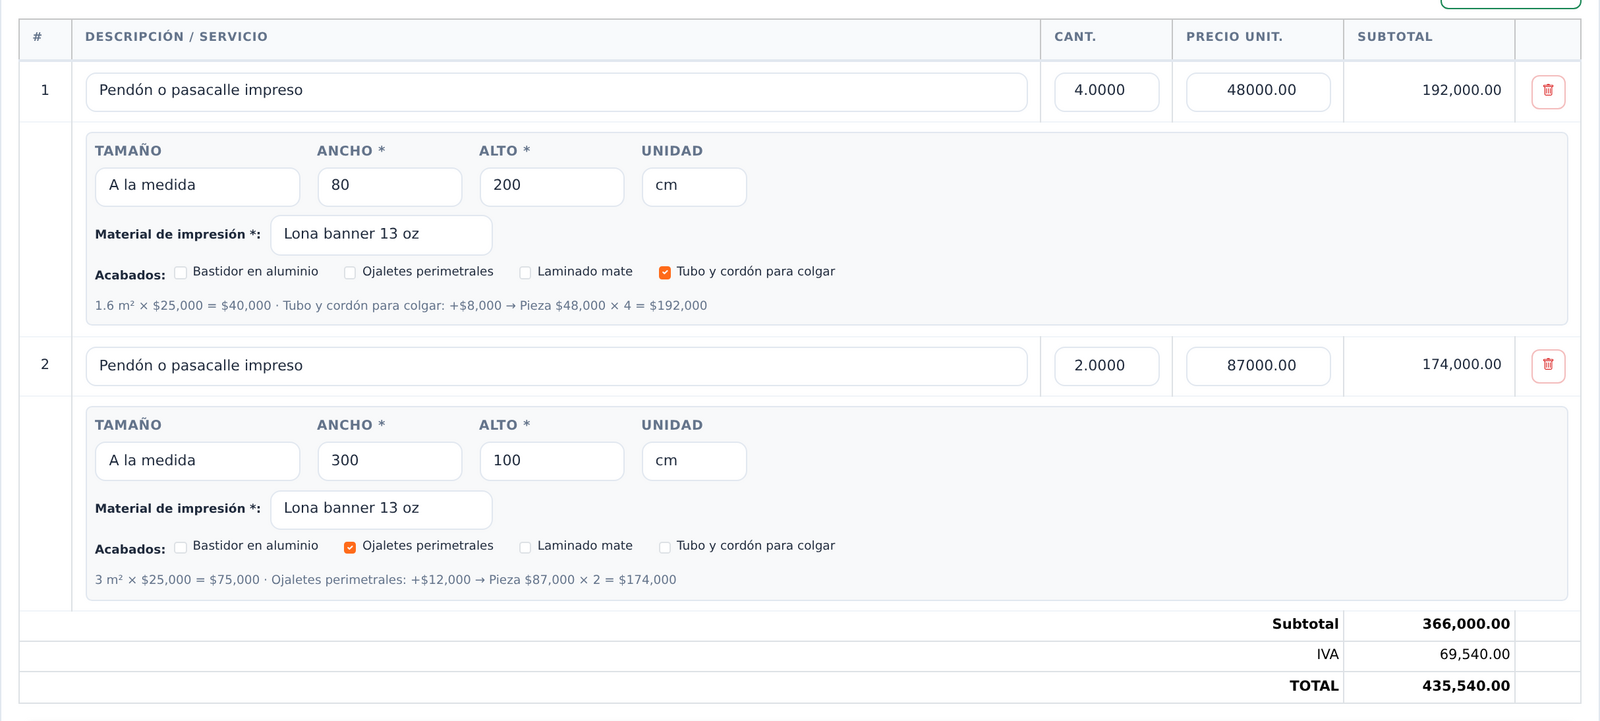Click the Subtotal amount 366,000.00
This screenshot has width=1600, height=721.
tap(1466, 624)
